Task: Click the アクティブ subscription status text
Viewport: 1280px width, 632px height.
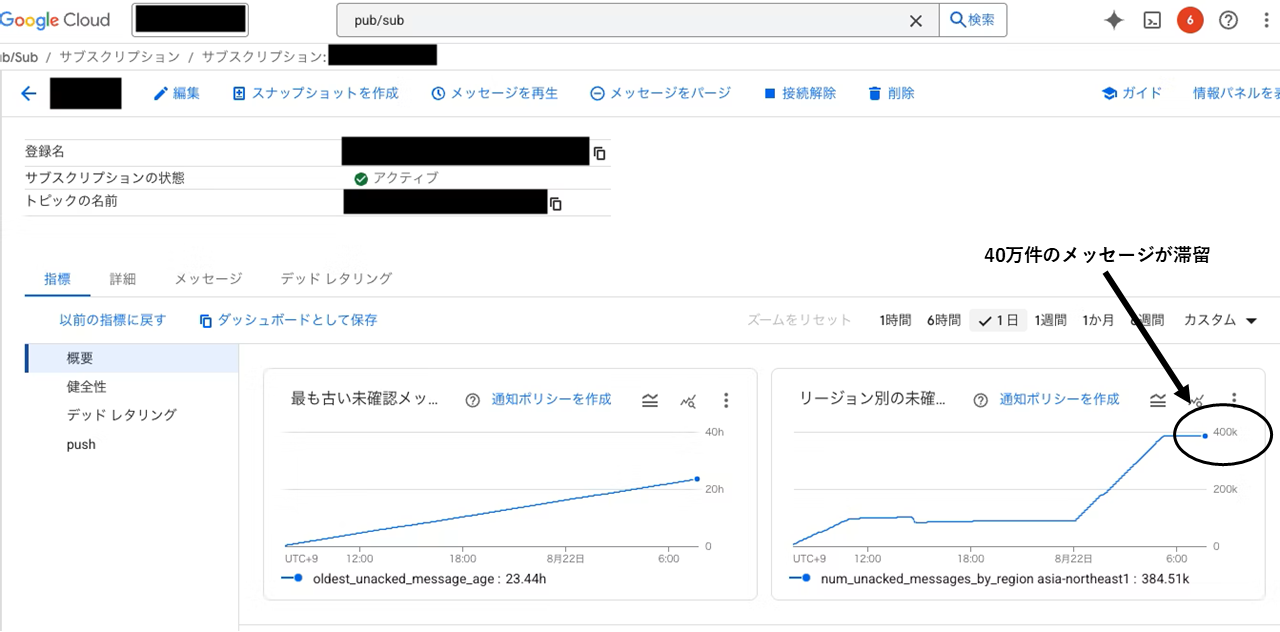Action: [405, 178]
